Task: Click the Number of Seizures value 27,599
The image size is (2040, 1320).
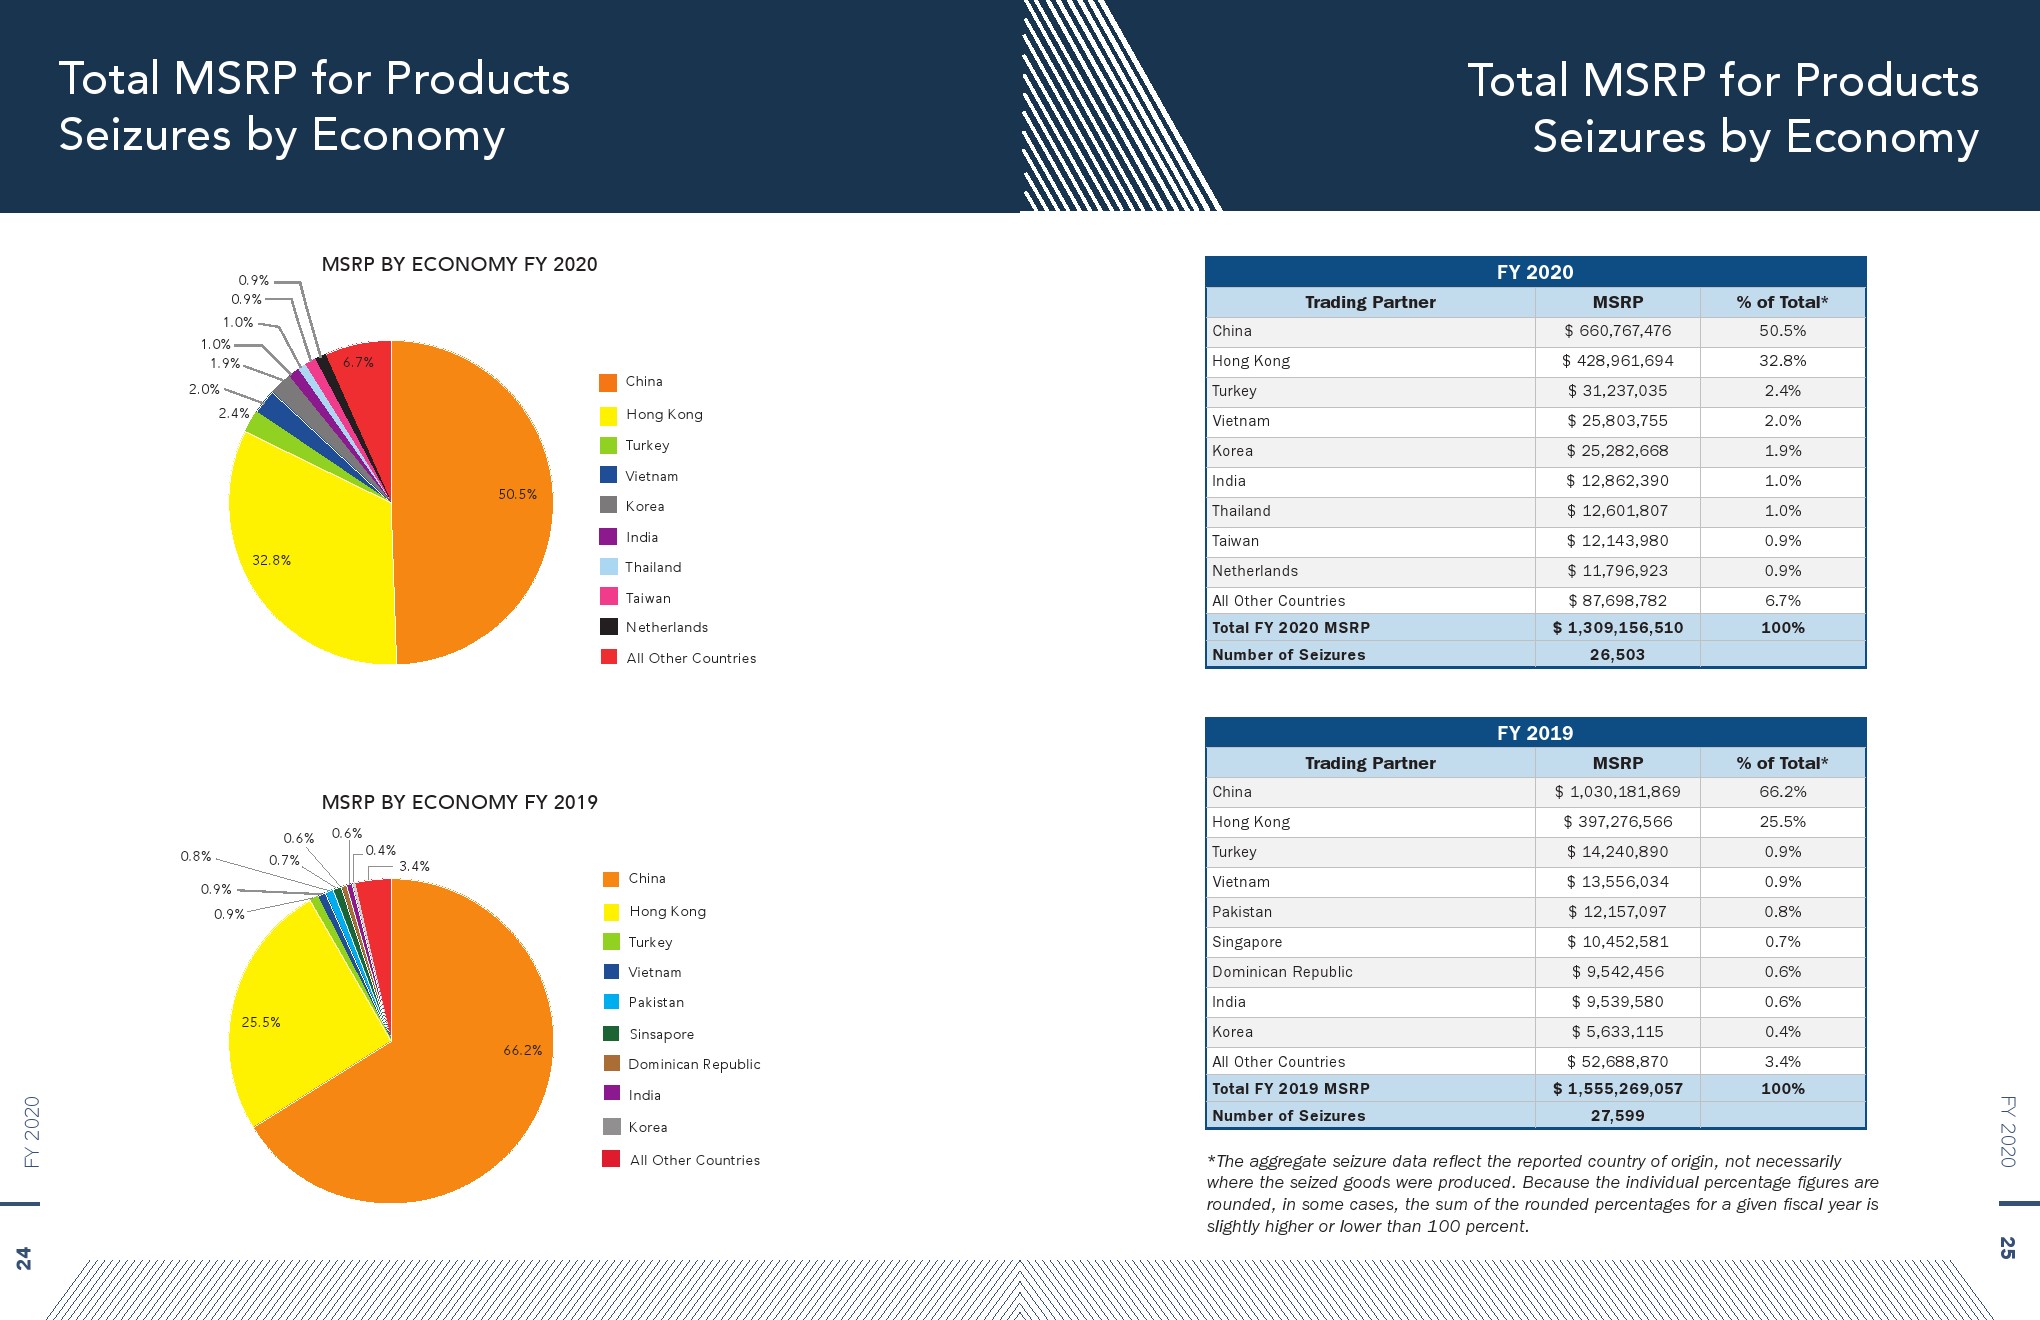Action: pyautogui.click(x=1617, y=1116)
